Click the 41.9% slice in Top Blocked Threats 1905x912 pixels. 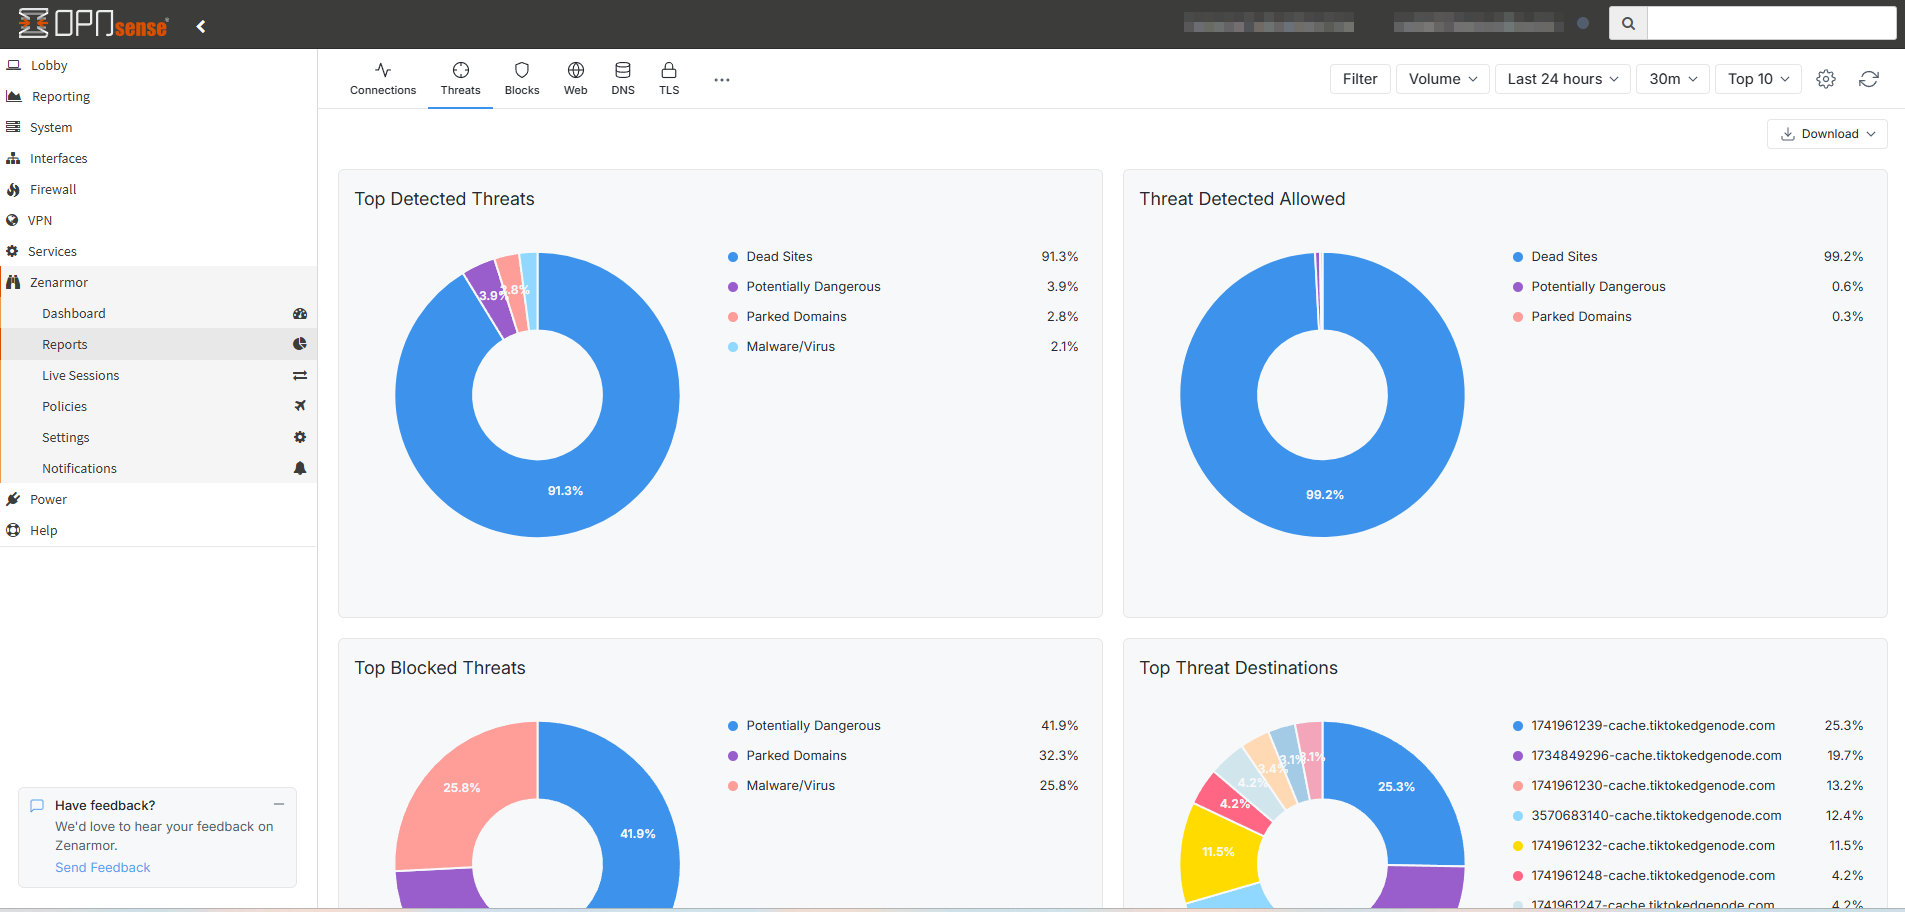638,834
